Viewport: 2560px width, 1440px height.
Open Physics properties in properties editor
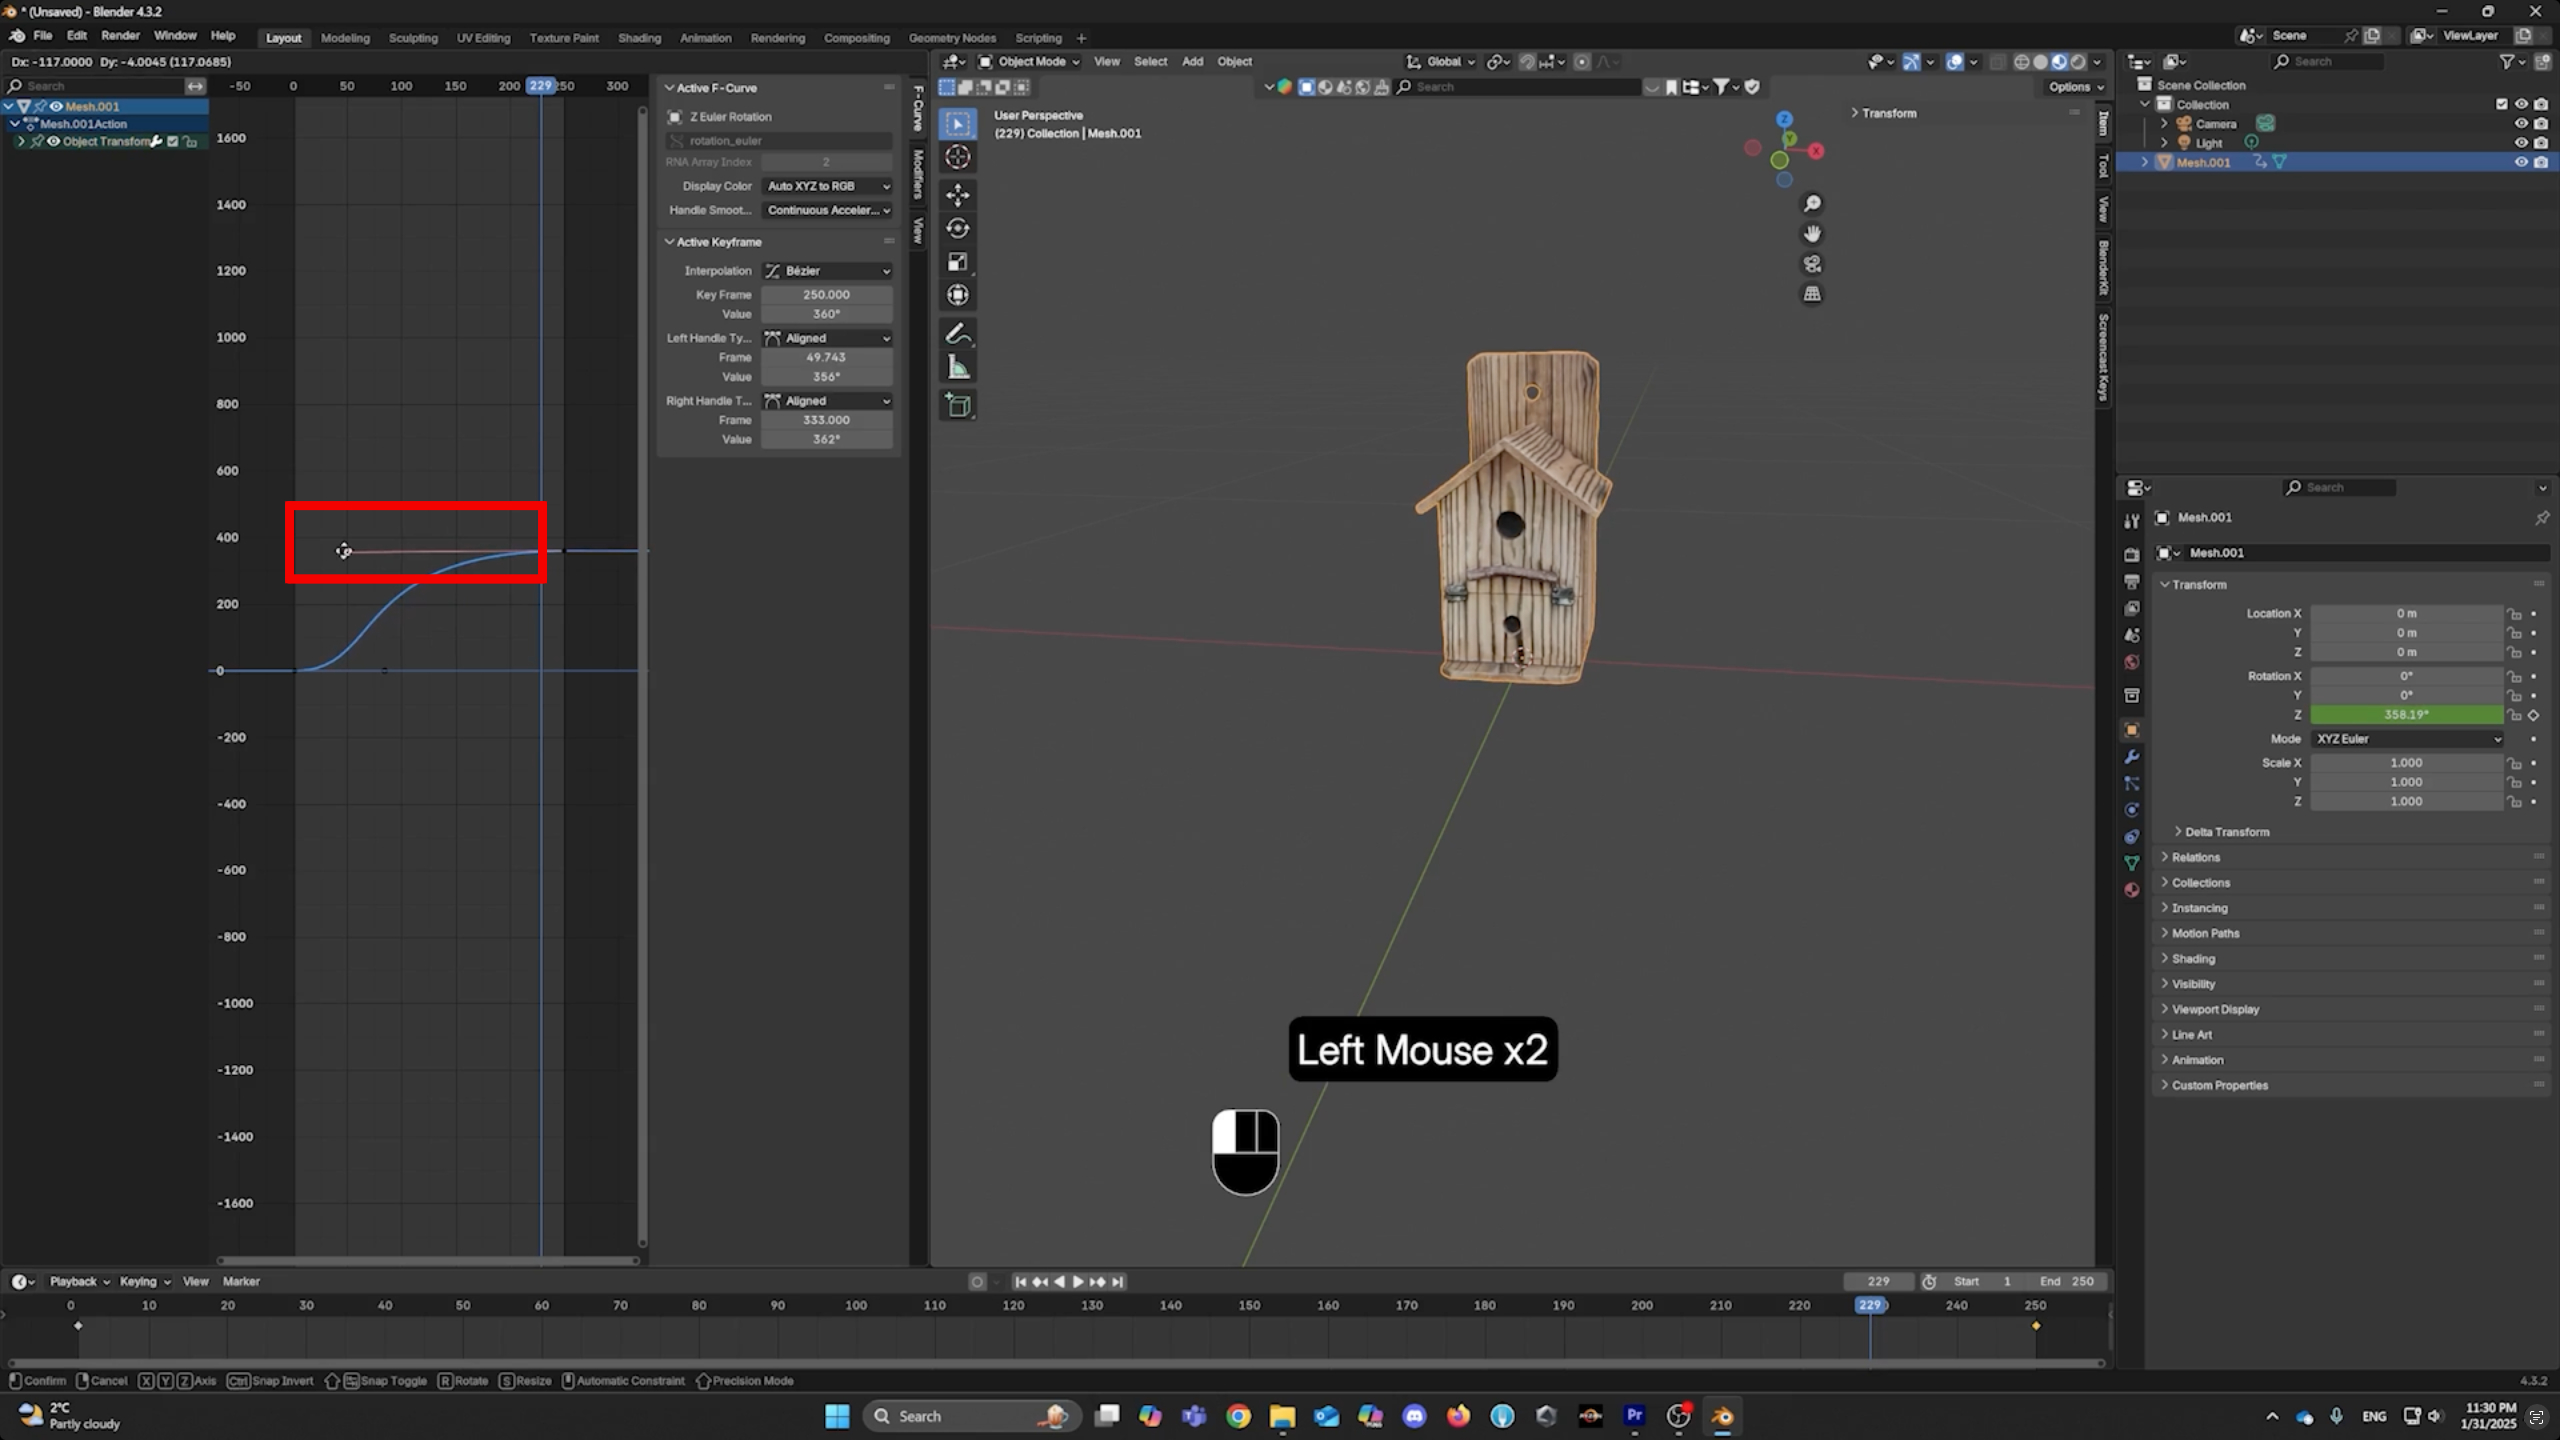pos(2133,810)
